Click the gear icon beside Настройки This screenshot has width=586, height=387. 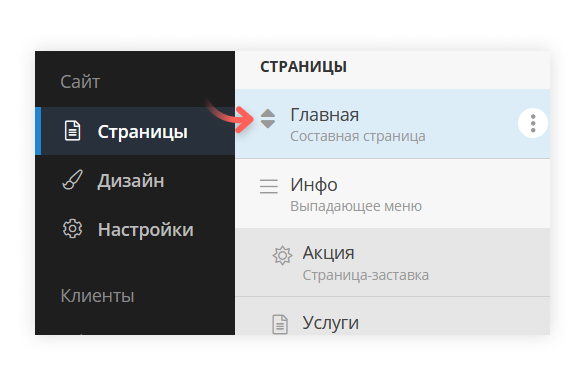[x=73, y=229]
